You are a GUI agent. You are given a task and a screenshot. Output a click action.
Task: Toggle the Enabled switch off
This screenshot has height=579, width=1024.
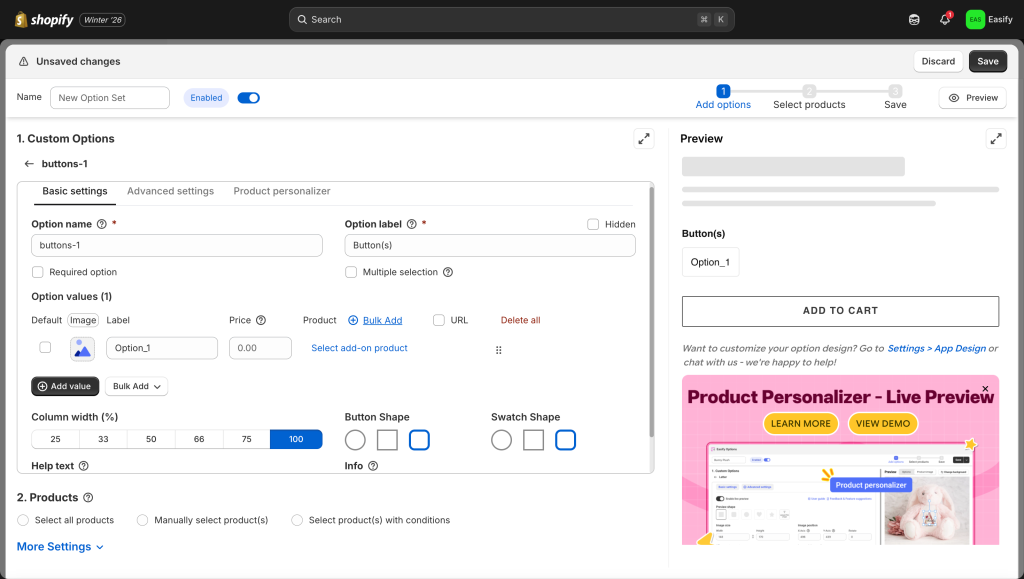248,98
